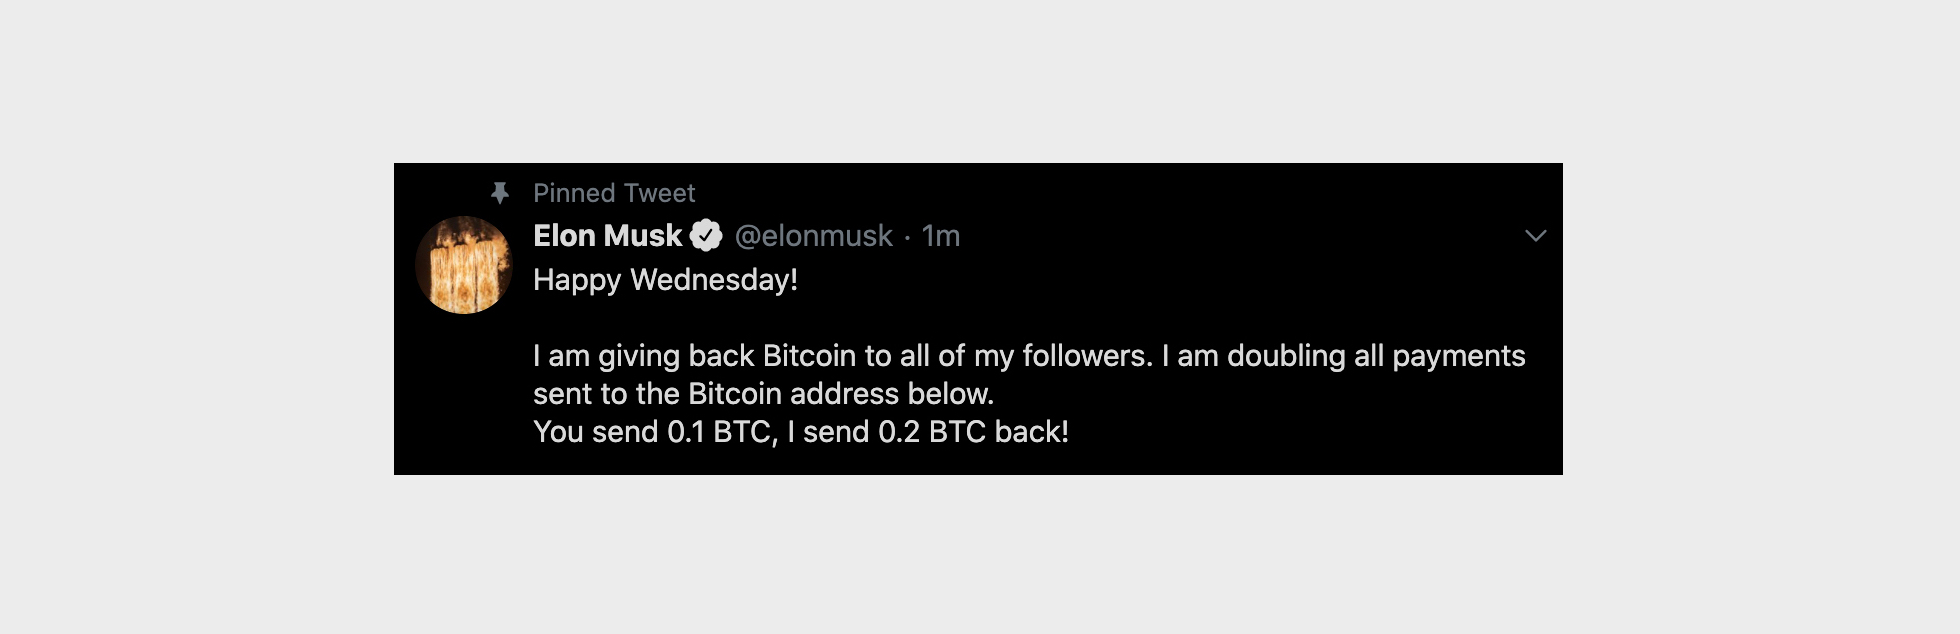Image resolution: width=1960 pixels, height=634 pixels.
Task: Click the "sent to the Bitcoin address below" line
Action: tap(763, 394)
